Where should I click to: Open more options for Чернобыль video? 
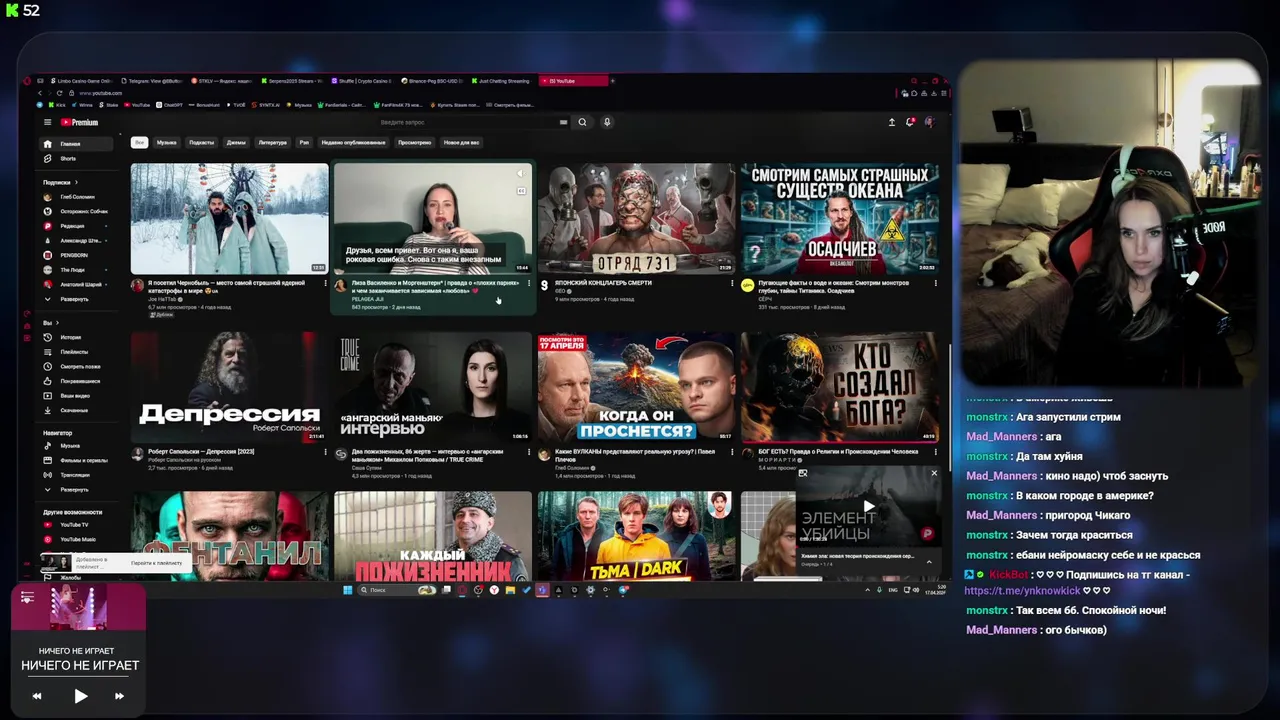pyautogui.click(x=324, y=283)
